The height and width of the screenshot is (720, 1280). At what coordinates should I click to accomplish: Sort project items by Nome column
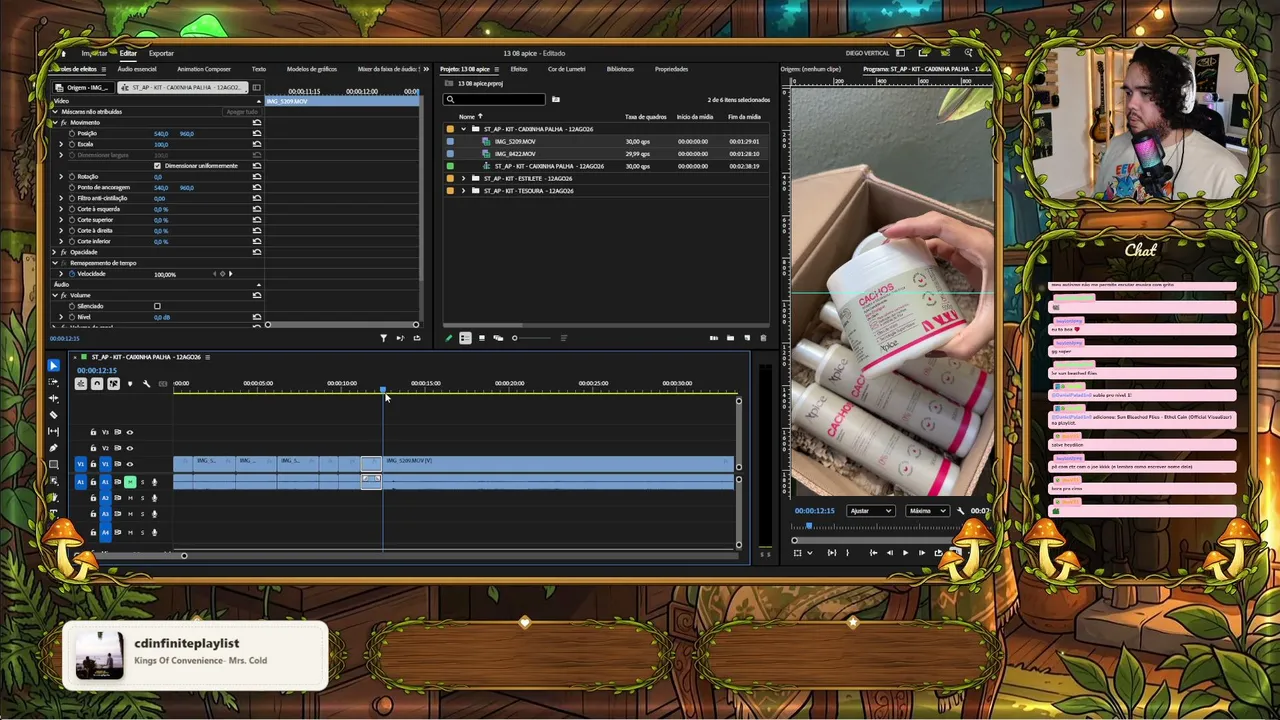pyautogui.click(x=467, y=117)
